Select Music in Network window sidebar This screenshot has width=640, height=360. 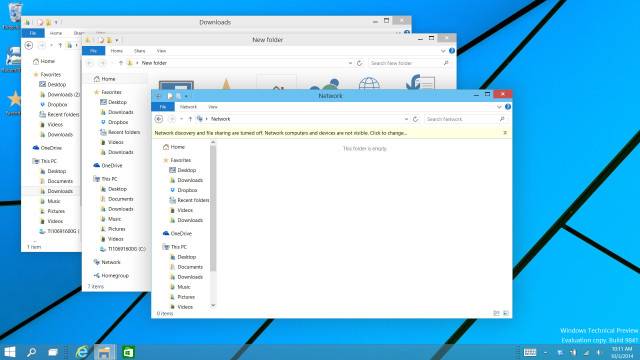[x=180, y=287]
